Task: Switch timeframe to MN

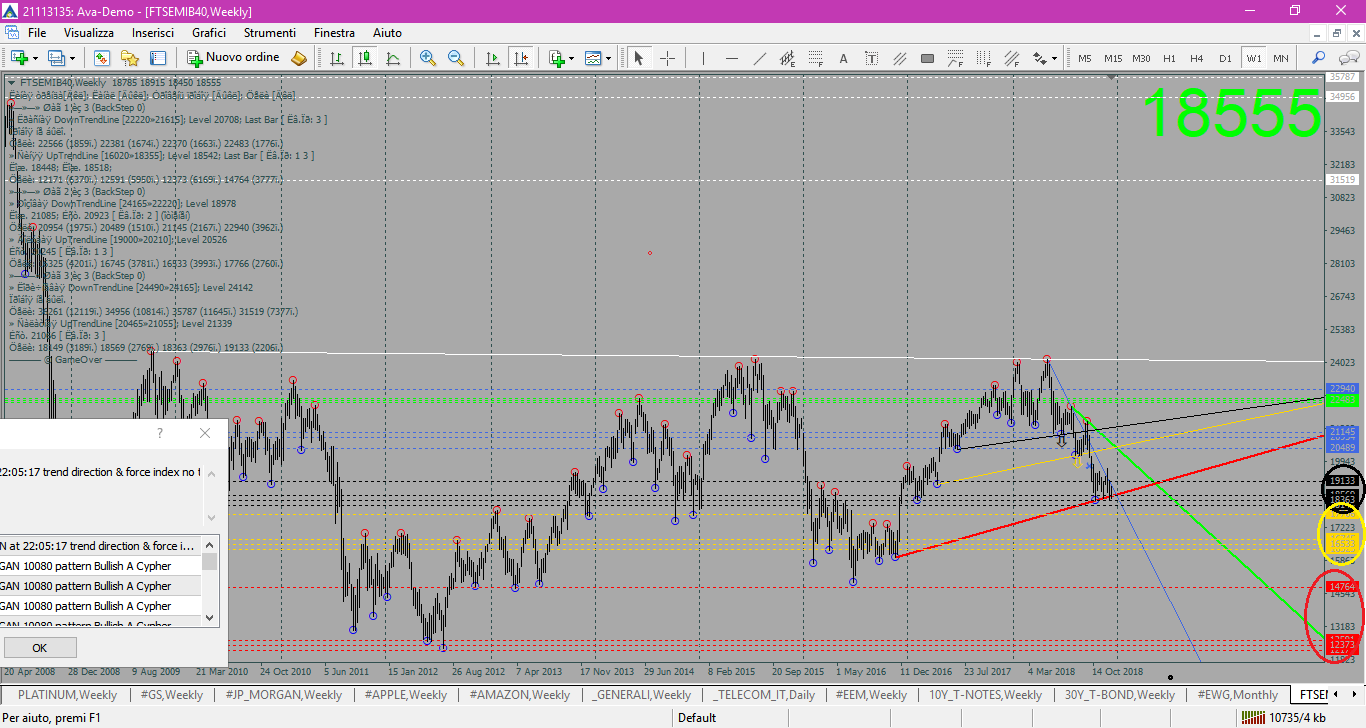Action: tap(1280, 58)
